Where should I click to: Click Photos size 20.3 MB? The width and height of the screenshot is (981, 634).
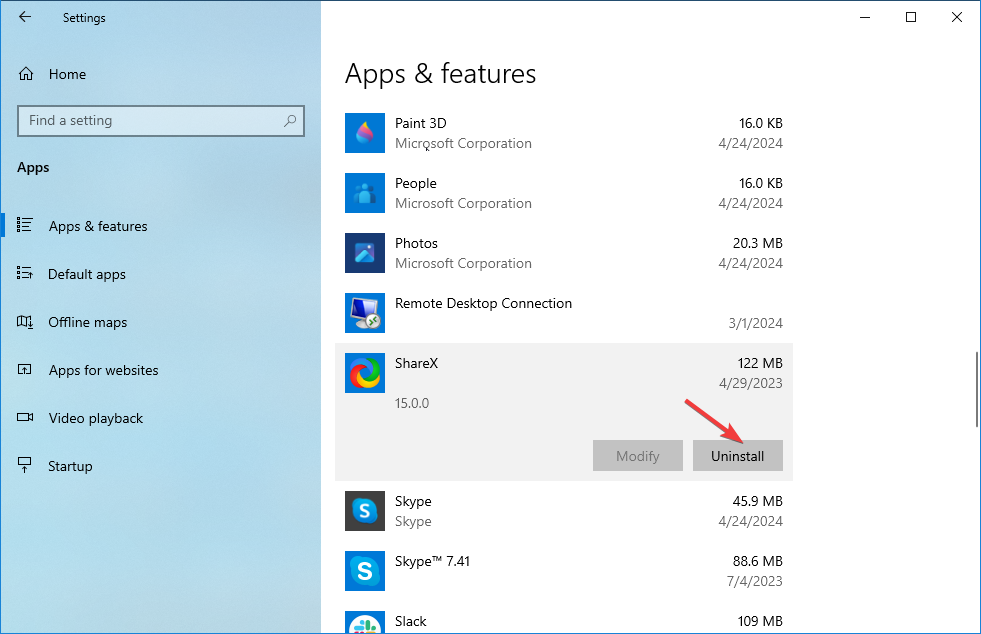[758, 243]
